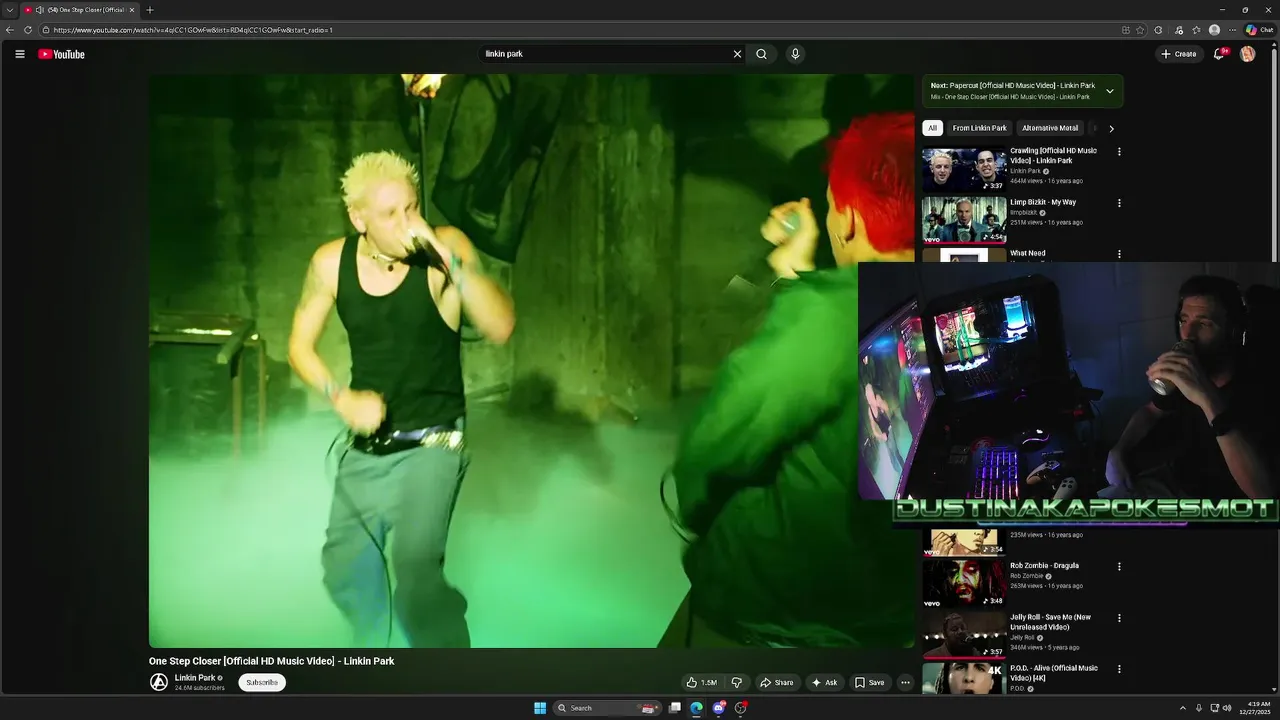Open Crawling video thumbnail
This screenshot has width=1280, height=720.
(x=964, y=169)
